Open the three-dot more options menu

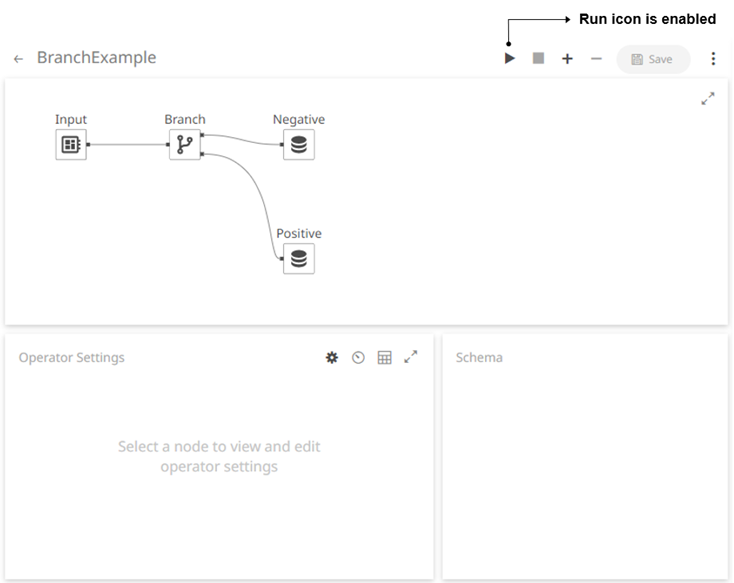713,59
